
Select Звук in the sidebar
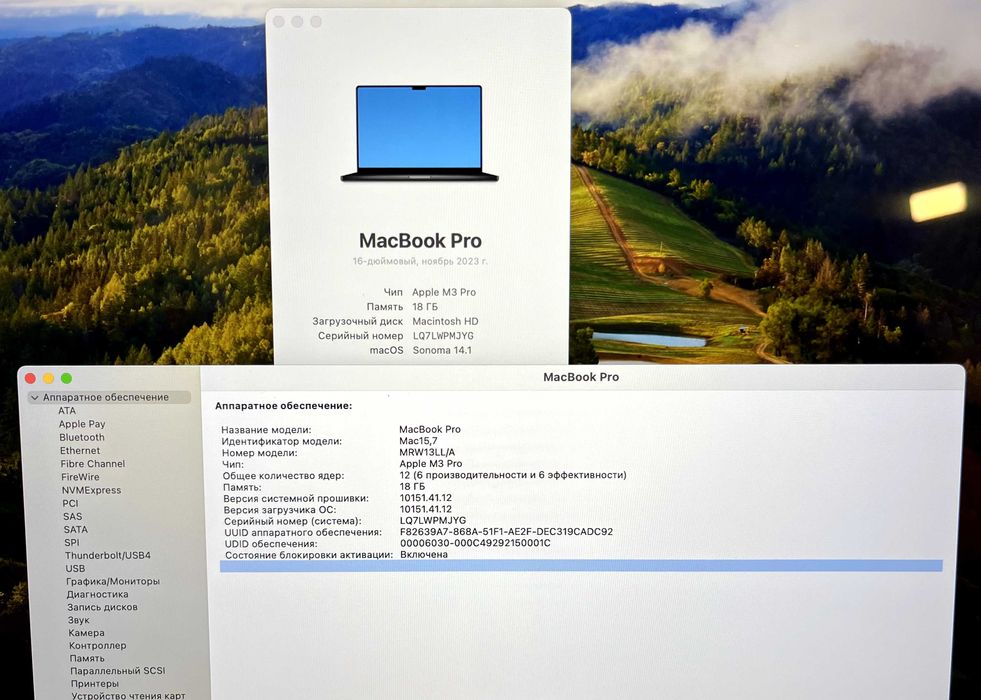pyautogui.click(x=79, y=620)
